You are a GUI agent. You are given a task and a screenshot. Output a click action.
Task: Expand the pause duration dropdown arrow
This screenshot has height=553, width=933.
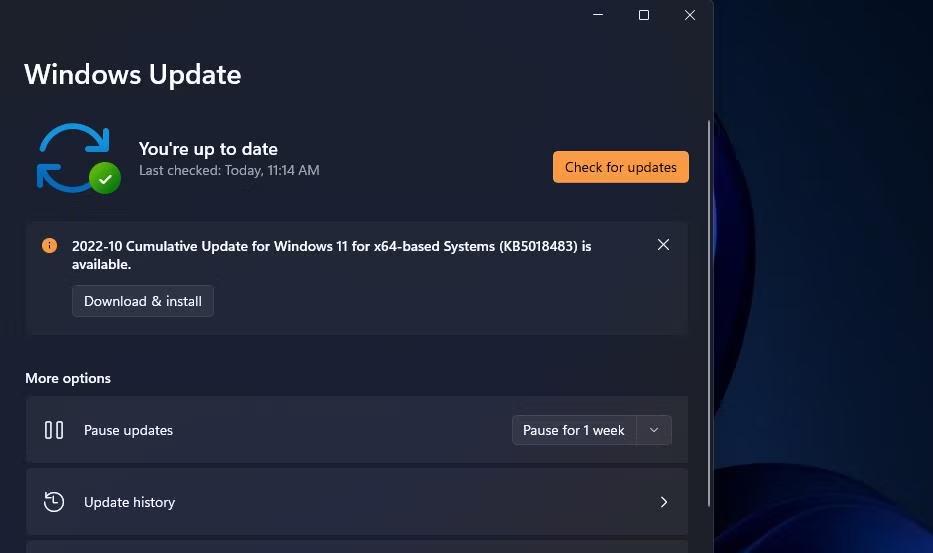click(x=654, y=430)
